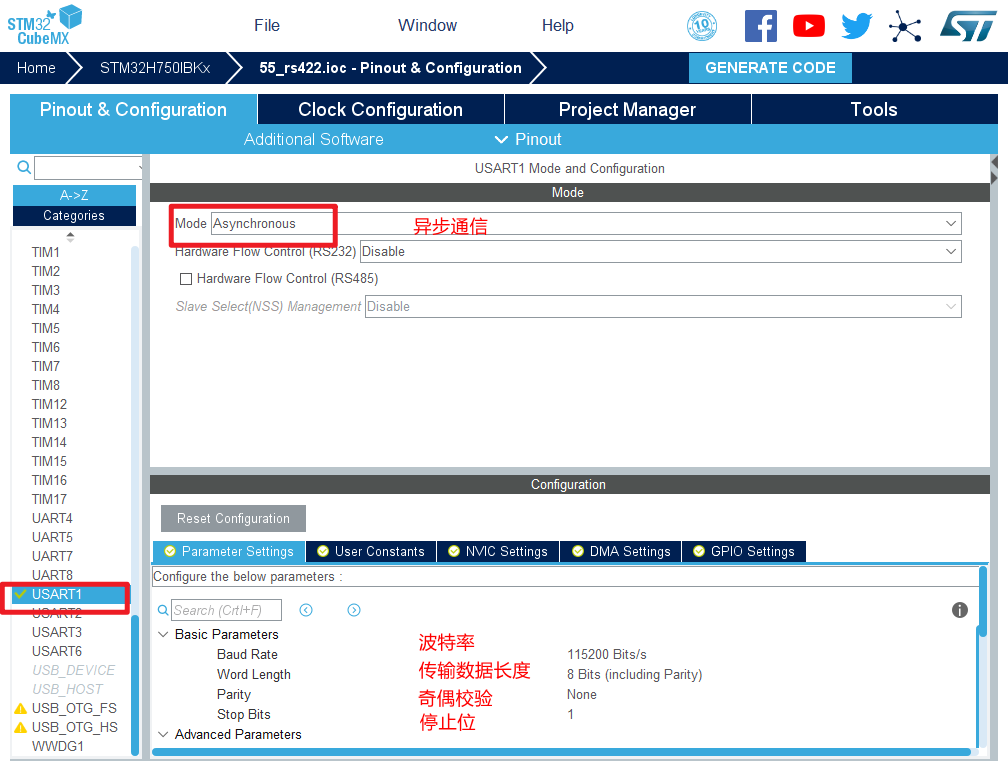The width and height of the screenshot is (1008, 771).
Task: Open the Twitter bird icon
Action: coord(856,26)
